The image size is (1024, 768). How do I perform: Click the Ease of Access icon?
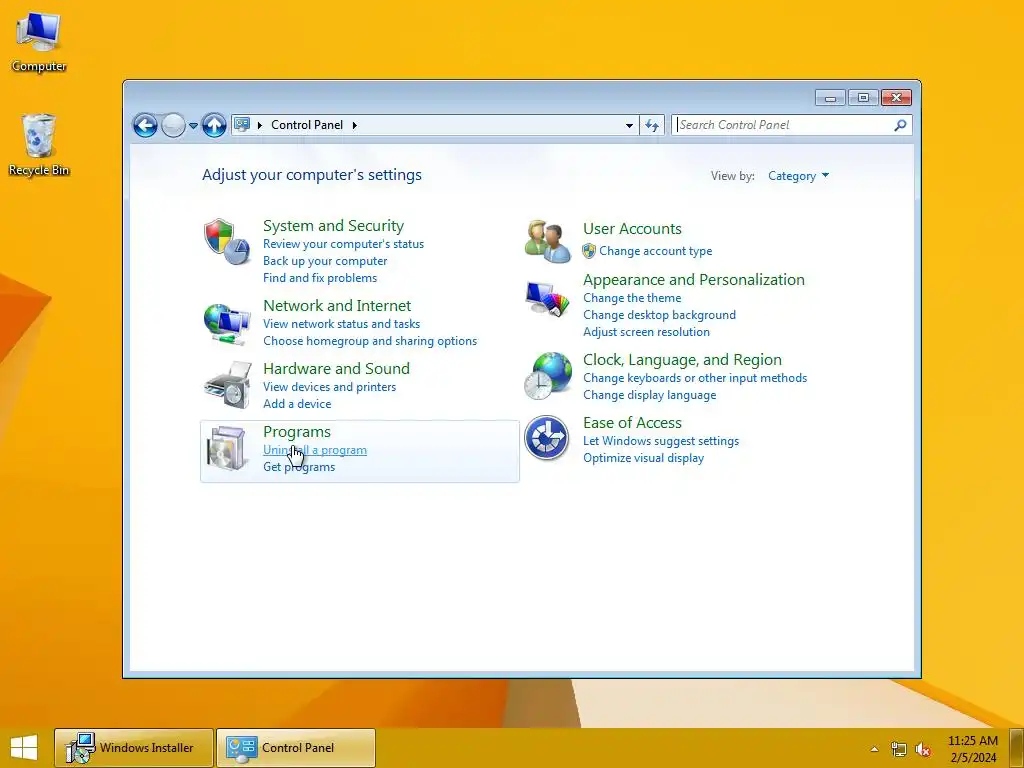(x=547, y=438)
